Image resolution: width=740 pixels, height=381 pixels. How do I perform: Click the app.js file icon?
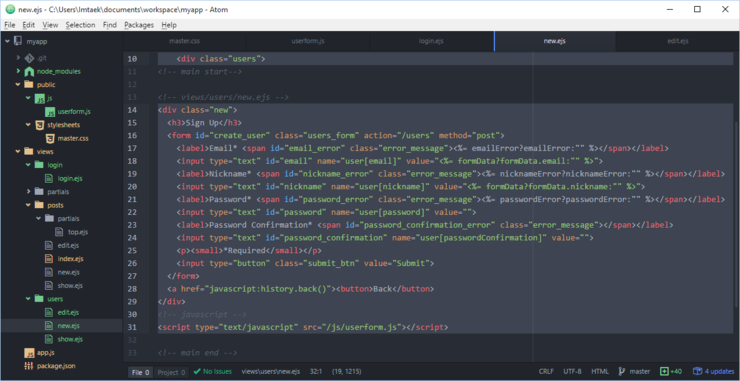29,353
